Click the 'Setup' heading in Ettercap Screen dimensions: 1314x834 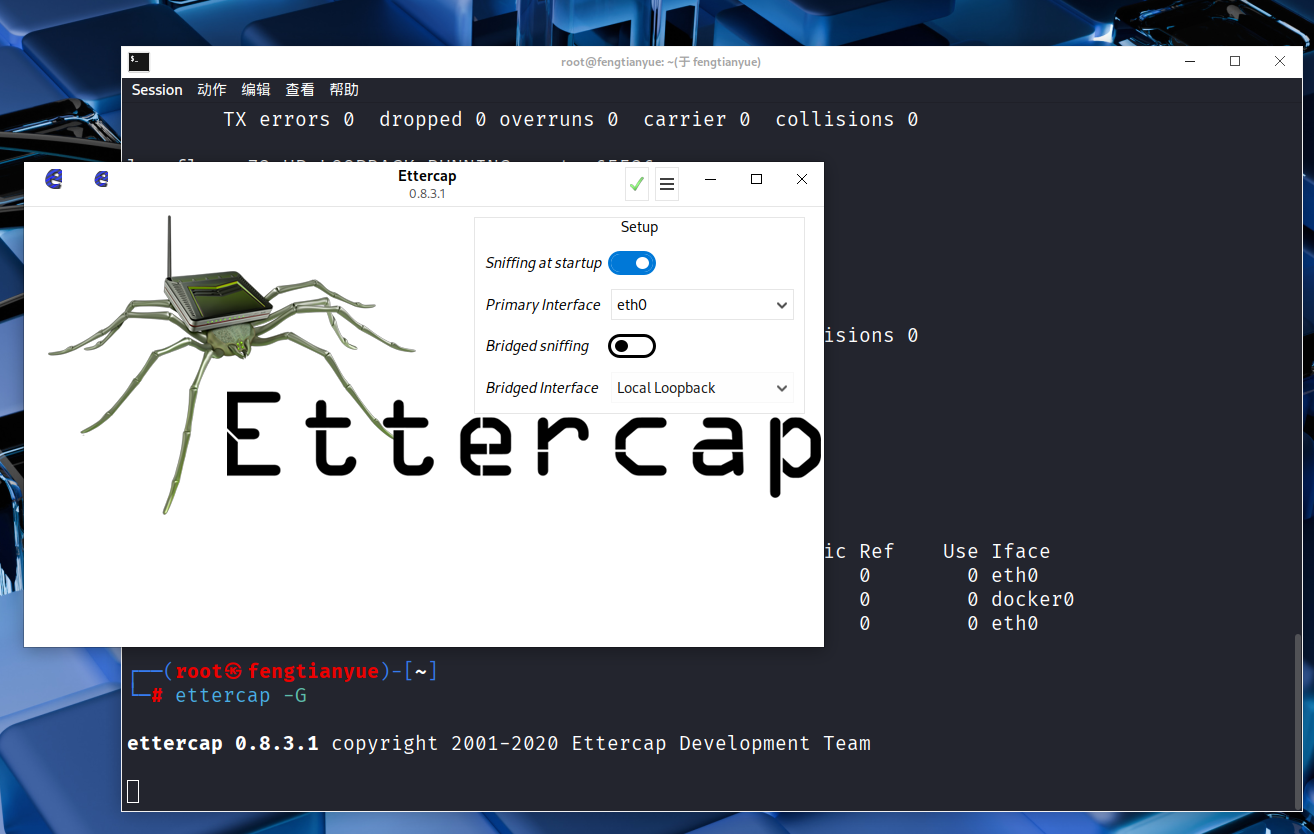(x=639, y=227)
